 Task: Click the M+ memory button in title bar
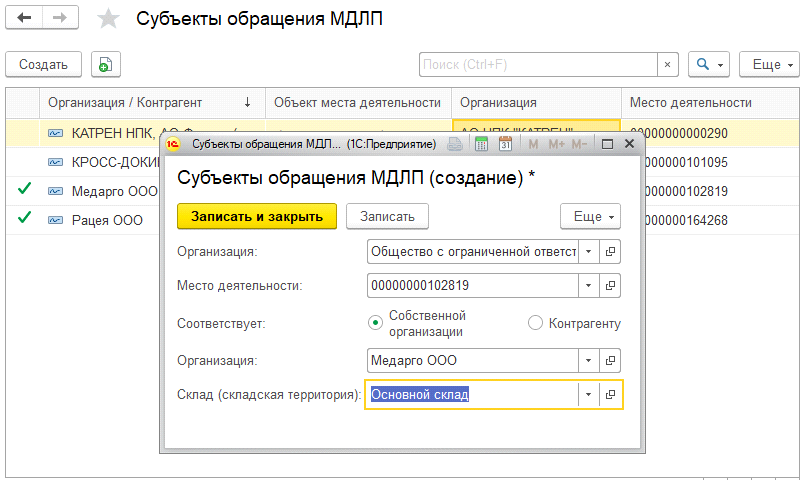(x=556, y=144)
